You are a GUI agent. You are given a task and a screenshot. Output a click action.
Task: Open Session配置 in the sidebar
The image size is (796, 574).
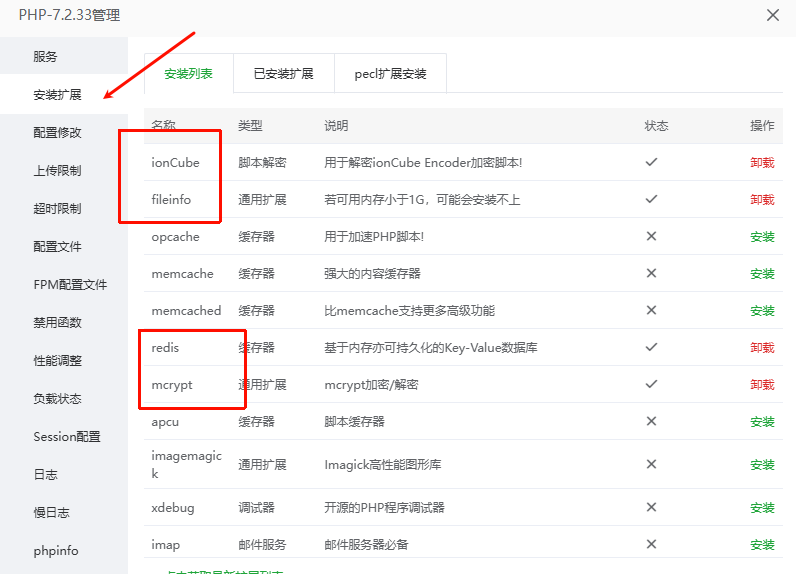click(67, 437)
